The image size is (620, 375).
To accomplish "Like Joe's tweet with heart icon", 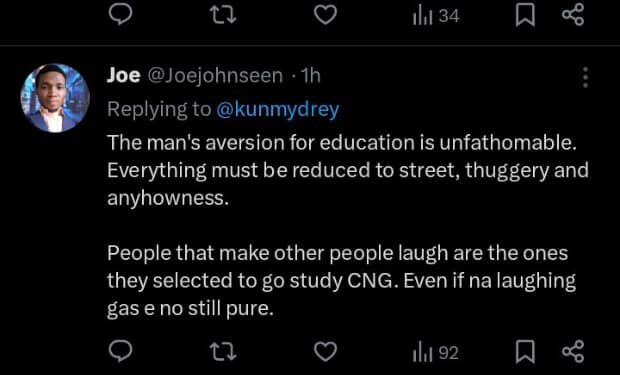I will pos(325,352).
